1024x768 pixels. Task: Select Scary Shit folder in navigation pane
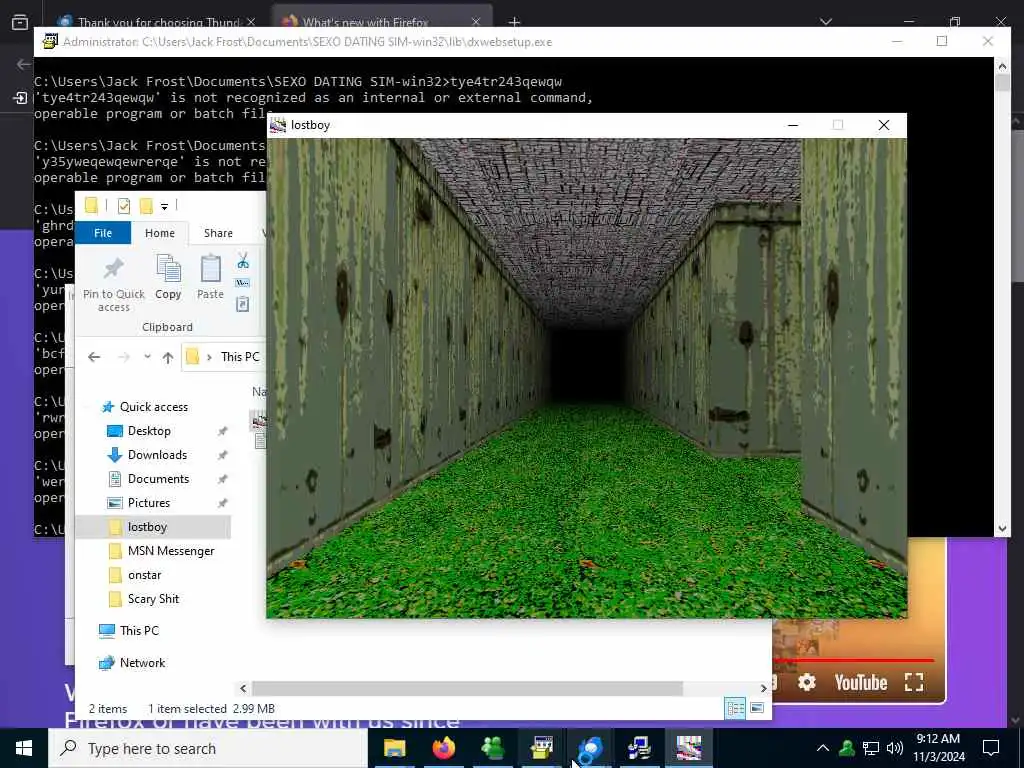click(x=153, y=599)
